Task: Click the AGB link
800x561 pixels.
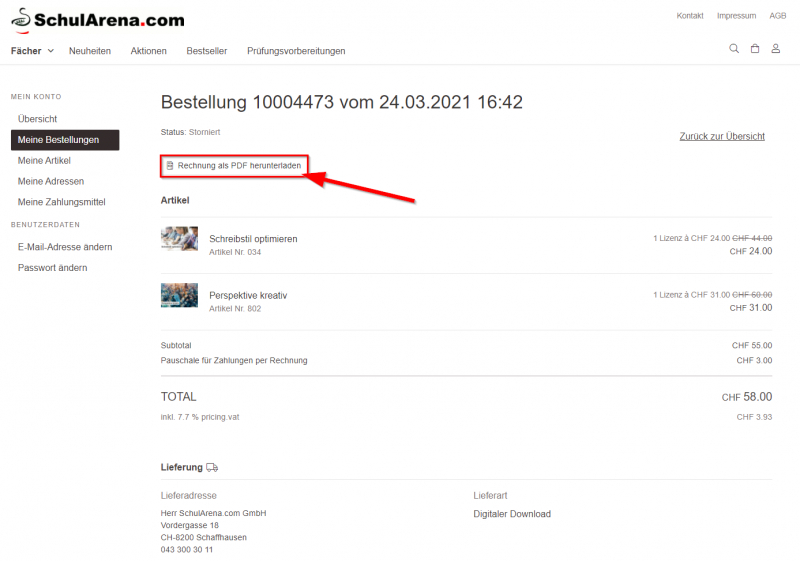Action: [x=778, y=16]
